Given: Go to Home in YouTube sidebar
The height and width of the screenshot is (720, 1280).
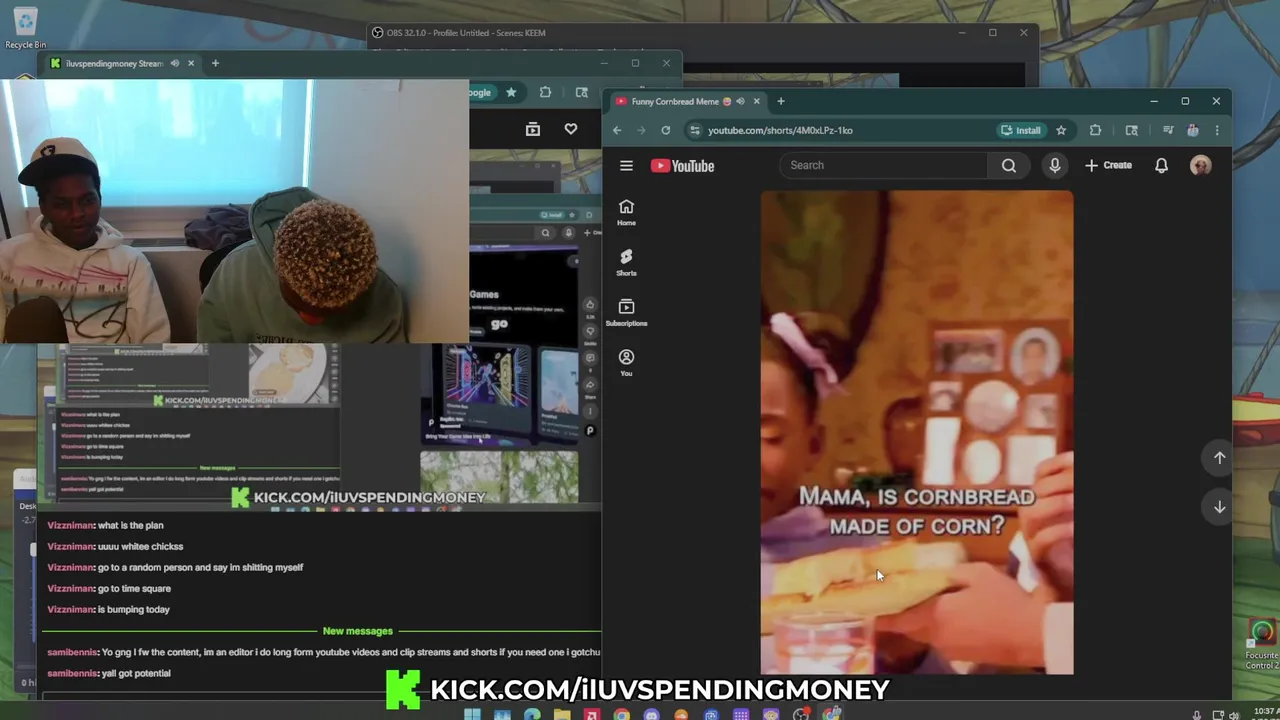Looking at the screenshot, I should point(626,212).
